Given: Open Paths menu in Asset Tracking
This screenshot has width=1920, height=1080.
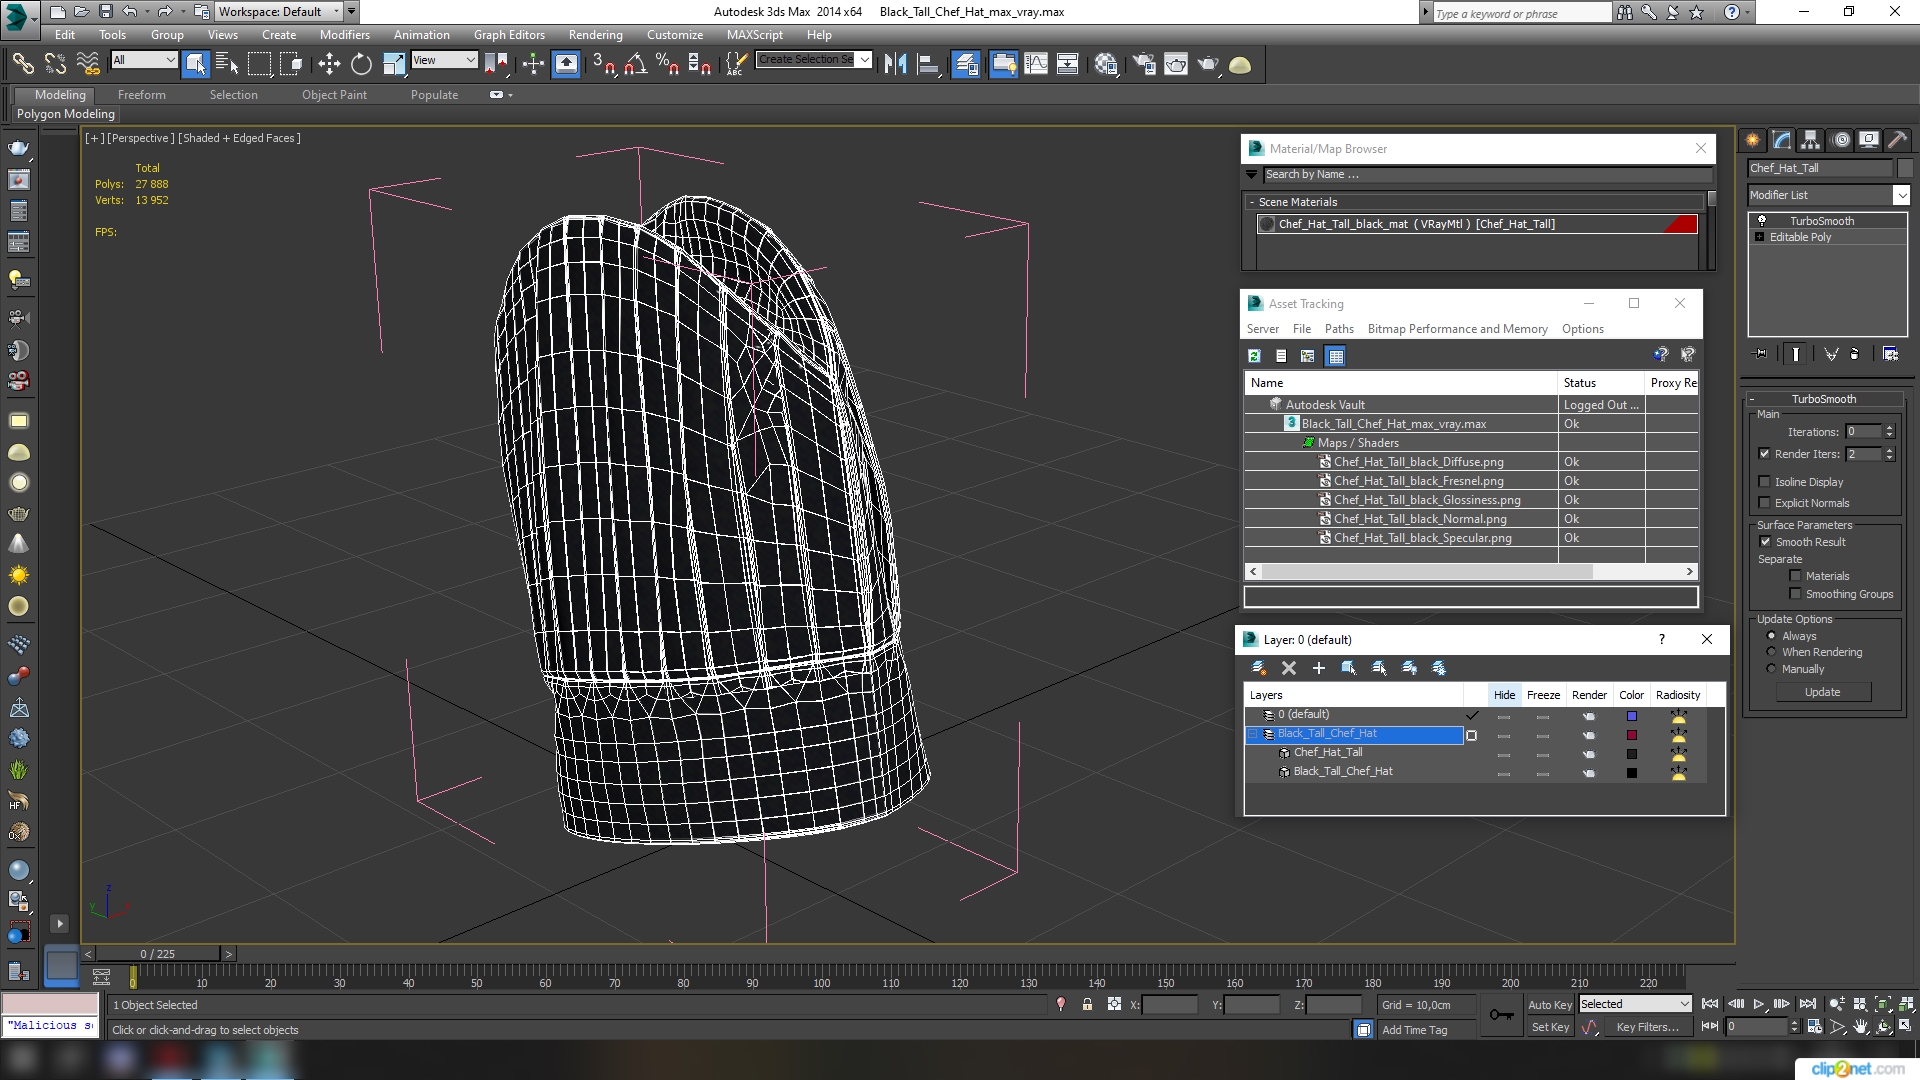Looking at the screenshot, I should click(1339, 329).
